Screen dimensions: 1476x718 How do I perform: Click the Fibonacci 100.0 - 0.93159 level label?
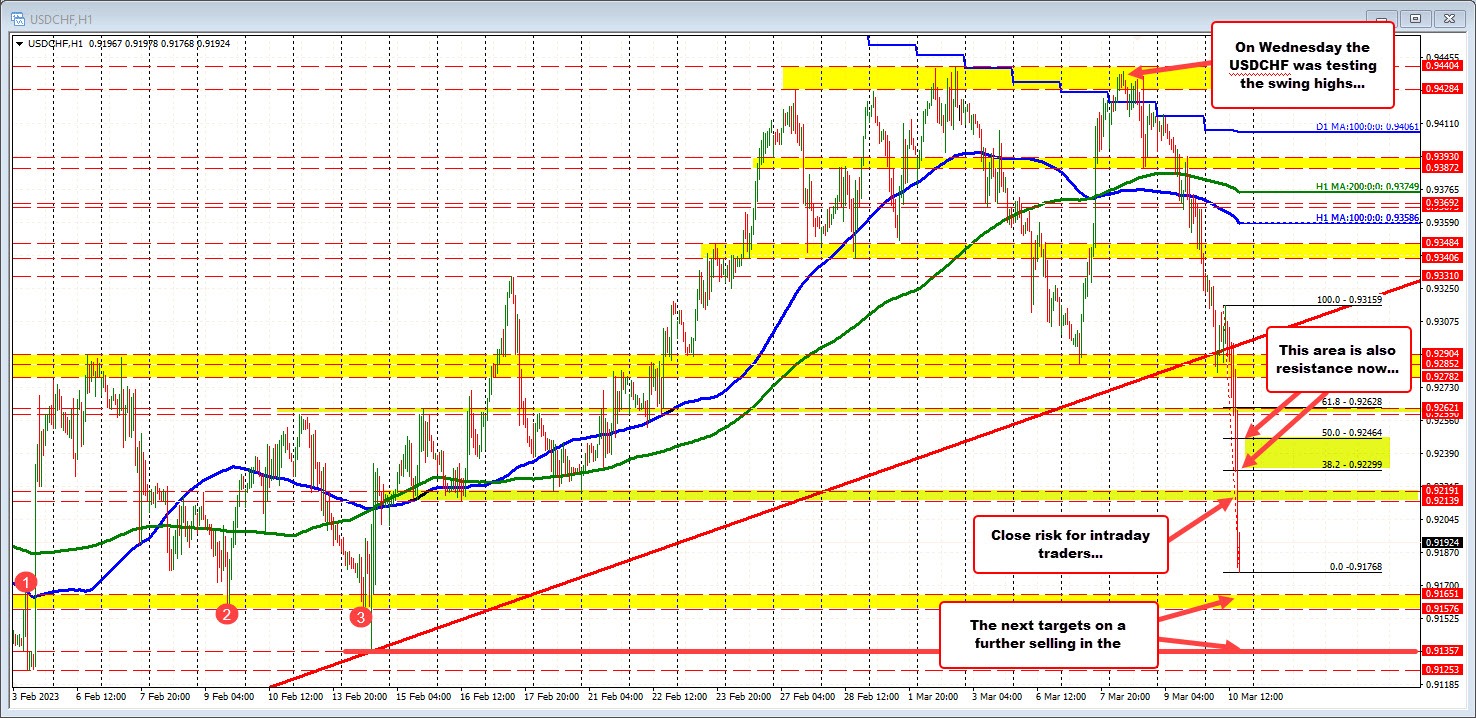click(x=1348, y=299)
